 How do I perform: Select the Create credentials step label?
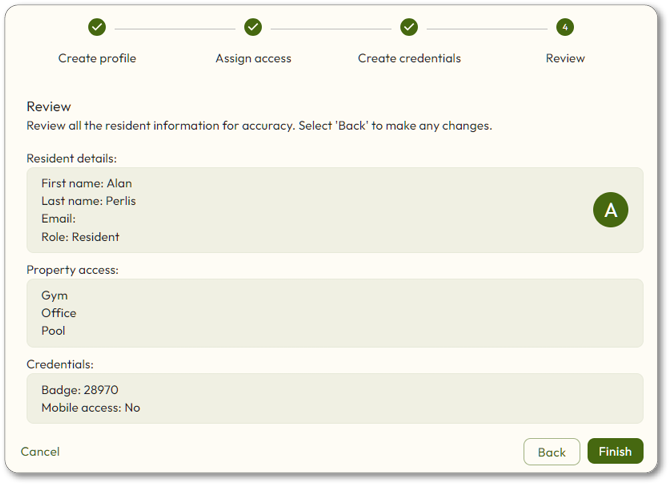click(409, 58)
